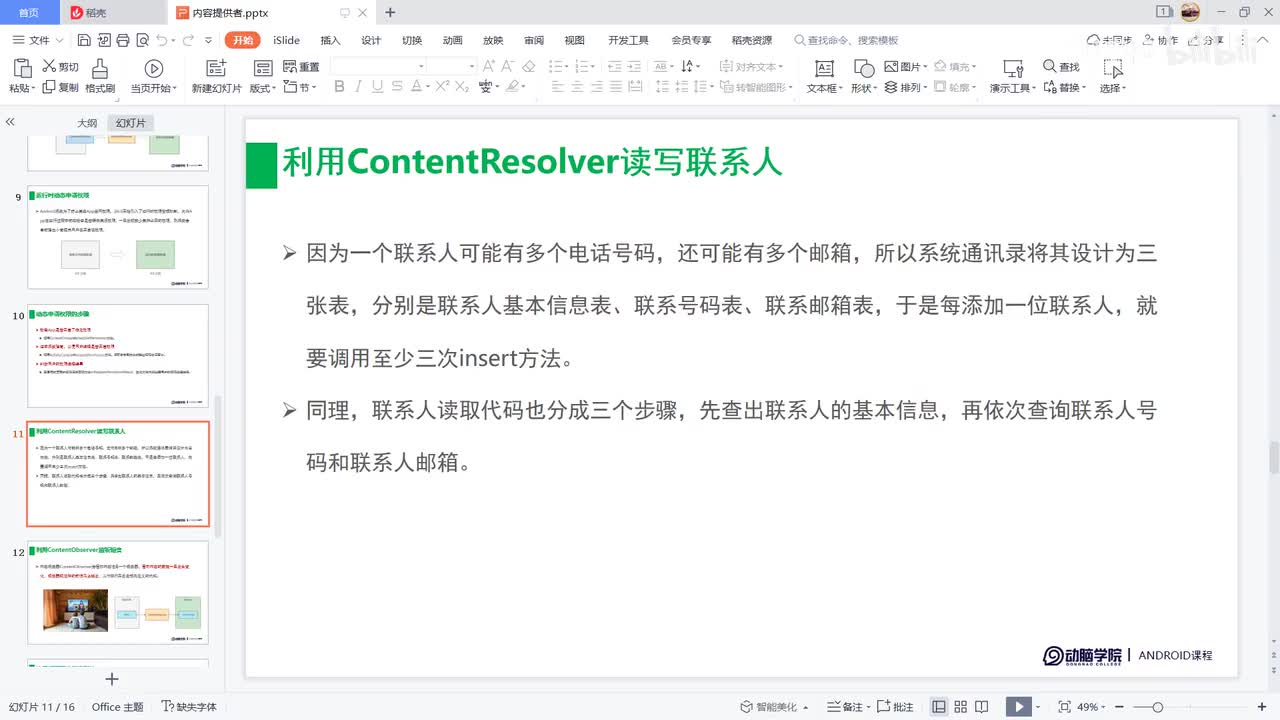The width and height of the screenshot is (1280, 720).
Task: Toggle Underline formatting
Action: click(377, 87)
